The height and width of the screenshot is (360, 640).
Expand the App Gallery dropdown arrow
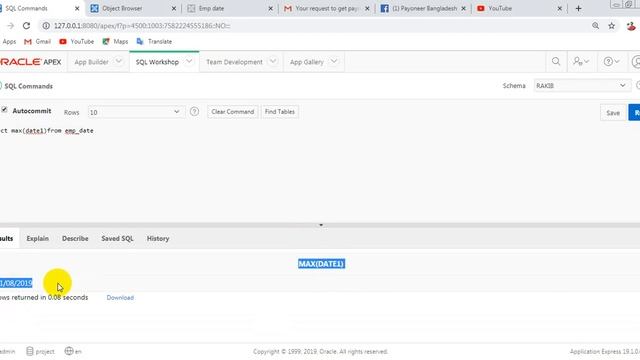pos(333,61)
